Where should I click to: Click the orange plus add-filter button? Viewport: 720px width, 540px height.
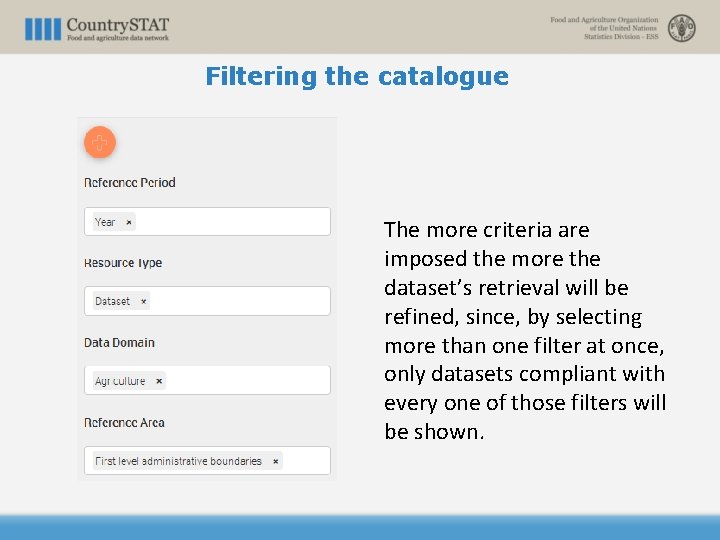[x=100, y=142]
